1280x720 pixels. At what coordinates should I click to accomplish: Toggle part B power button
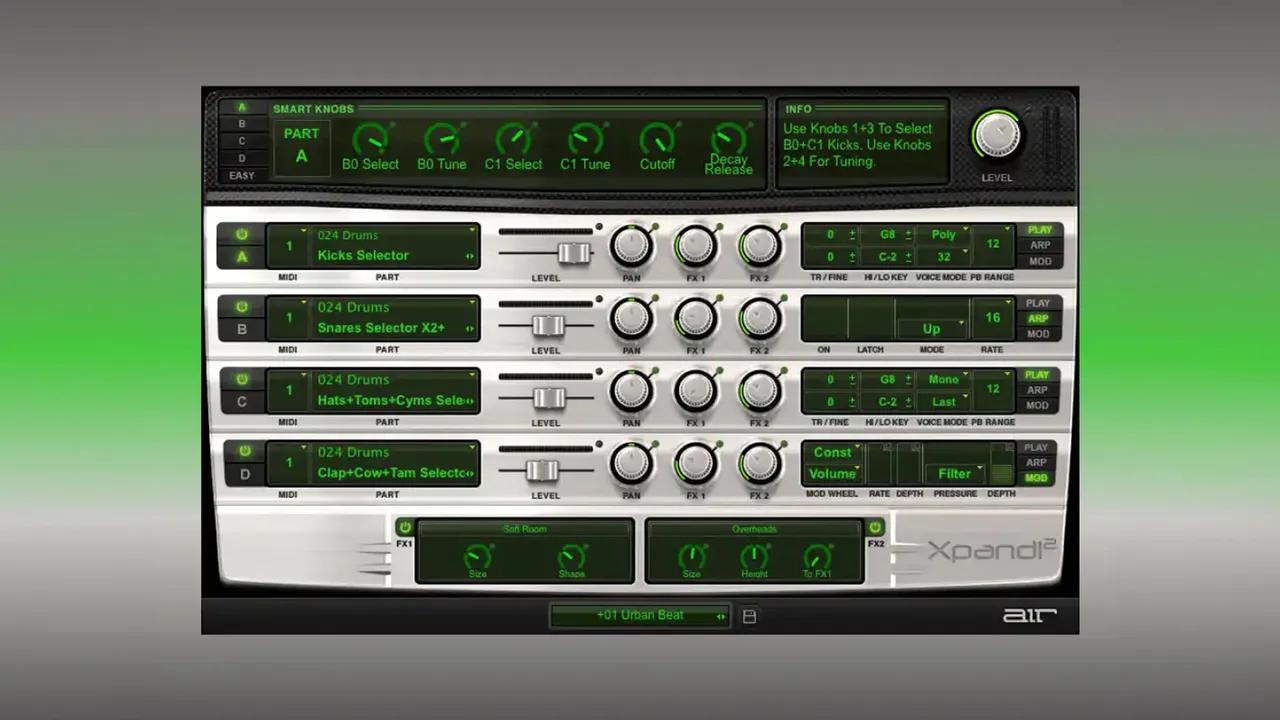pos(242,307)
